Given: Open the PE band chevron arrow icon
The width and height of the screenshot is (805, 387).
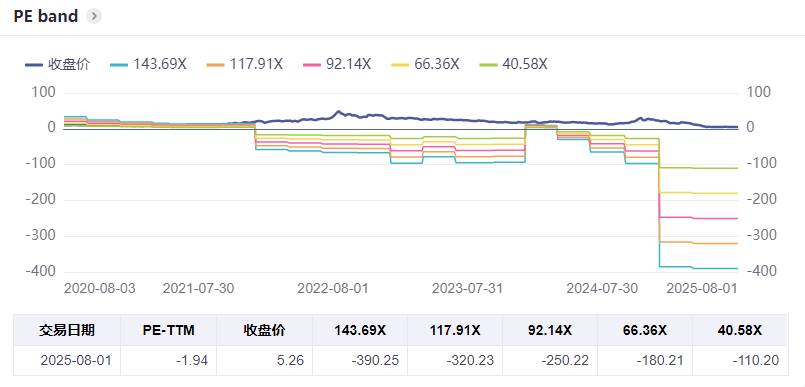Looking at the screenshot, I should pos(94,16).
